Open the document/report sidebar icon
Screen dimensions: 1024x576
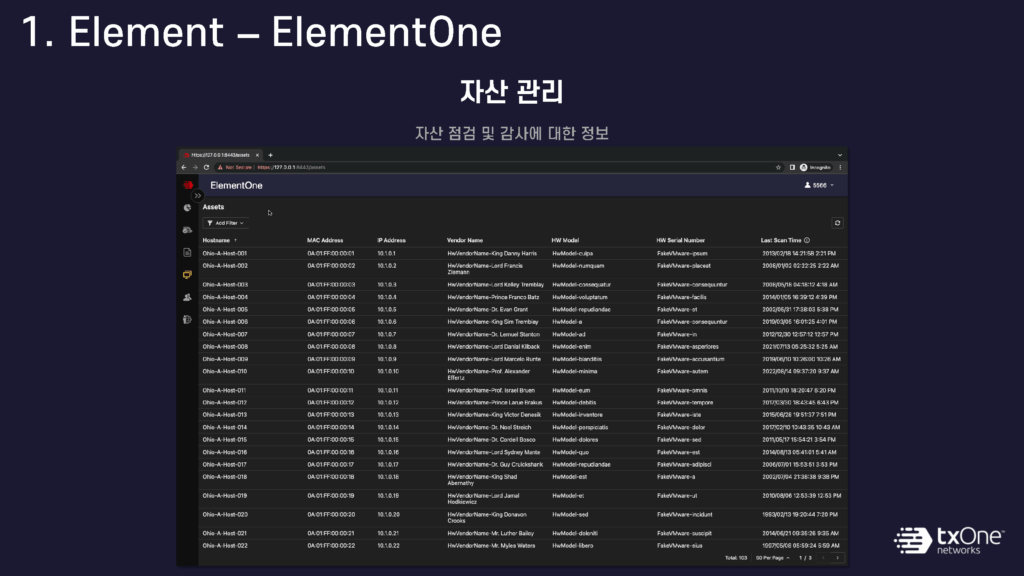[x=187, y=252]
